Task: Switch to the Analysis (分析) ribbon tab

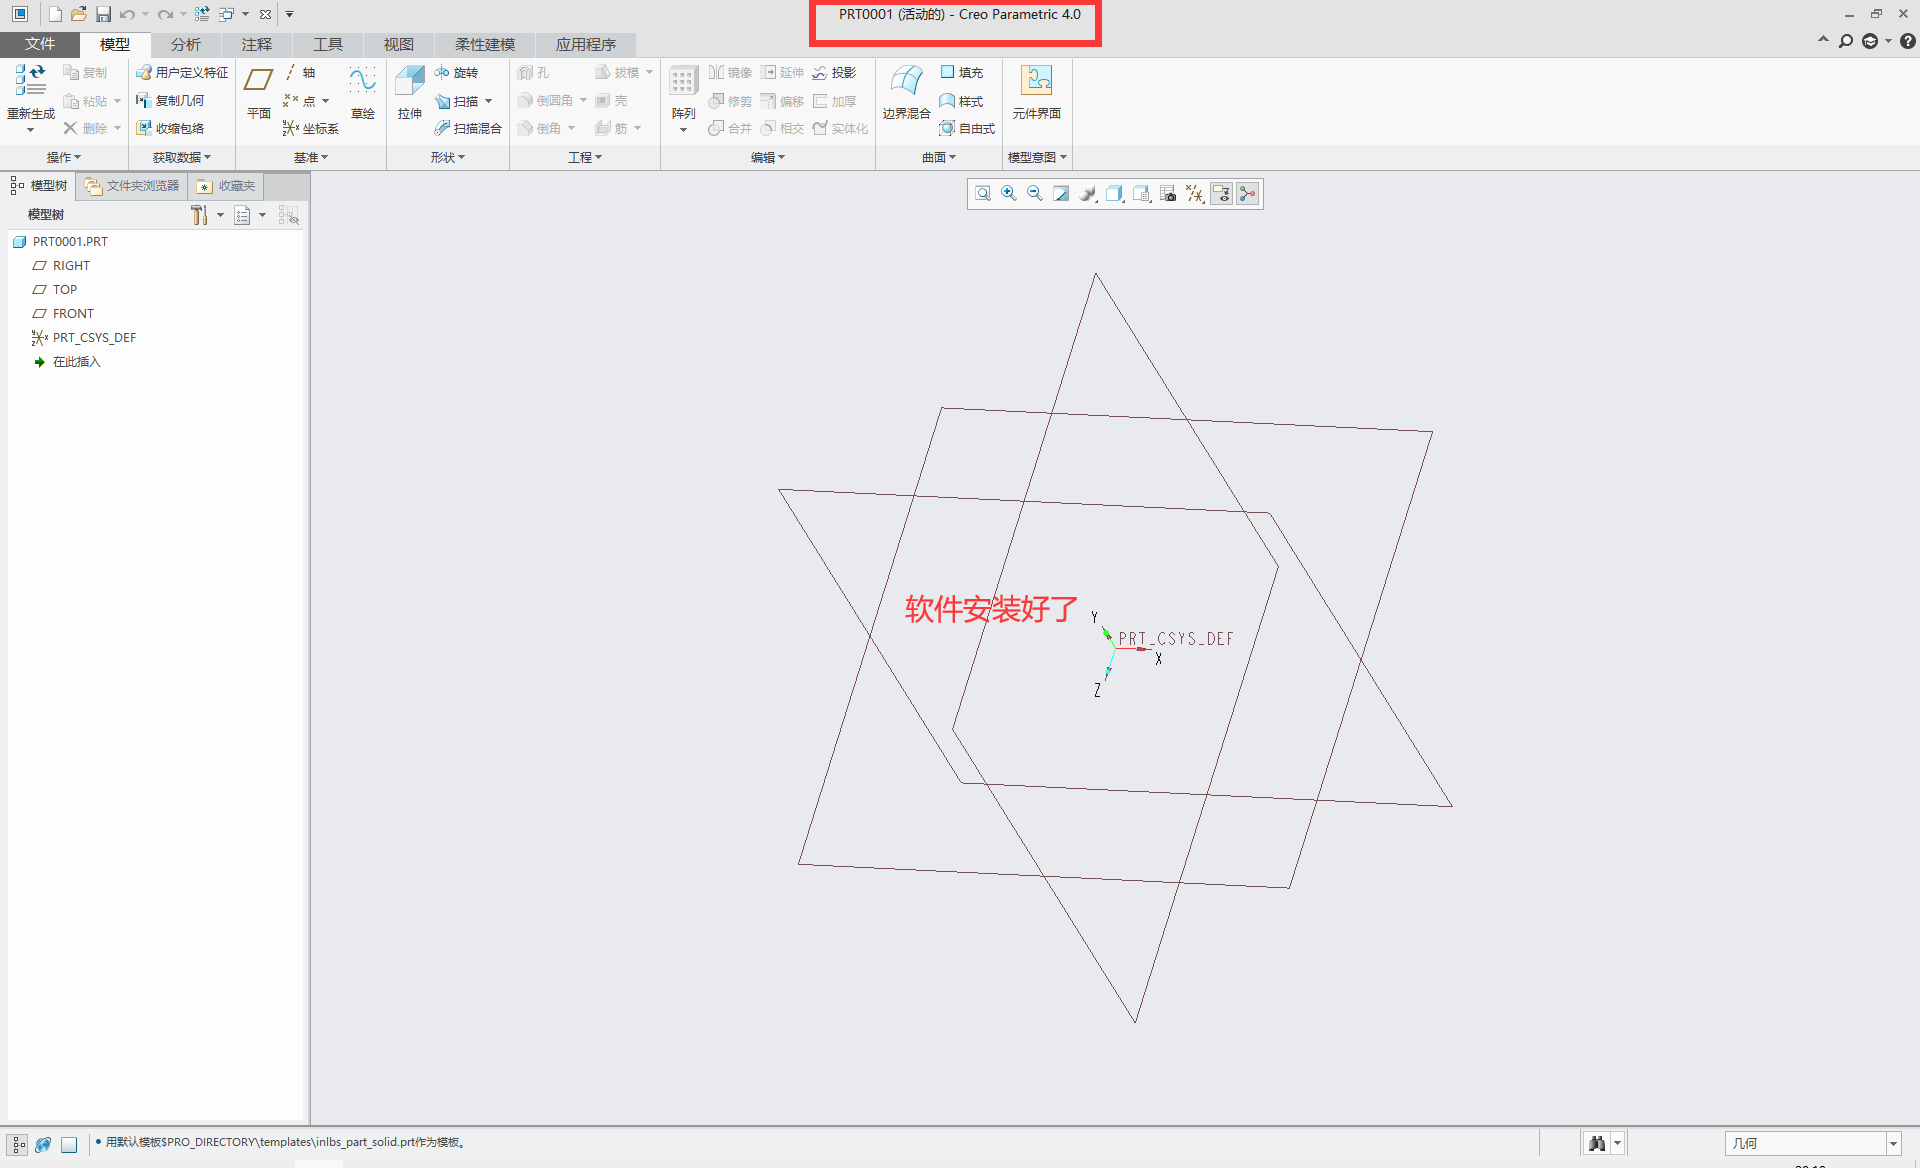Action: point(185,44)
